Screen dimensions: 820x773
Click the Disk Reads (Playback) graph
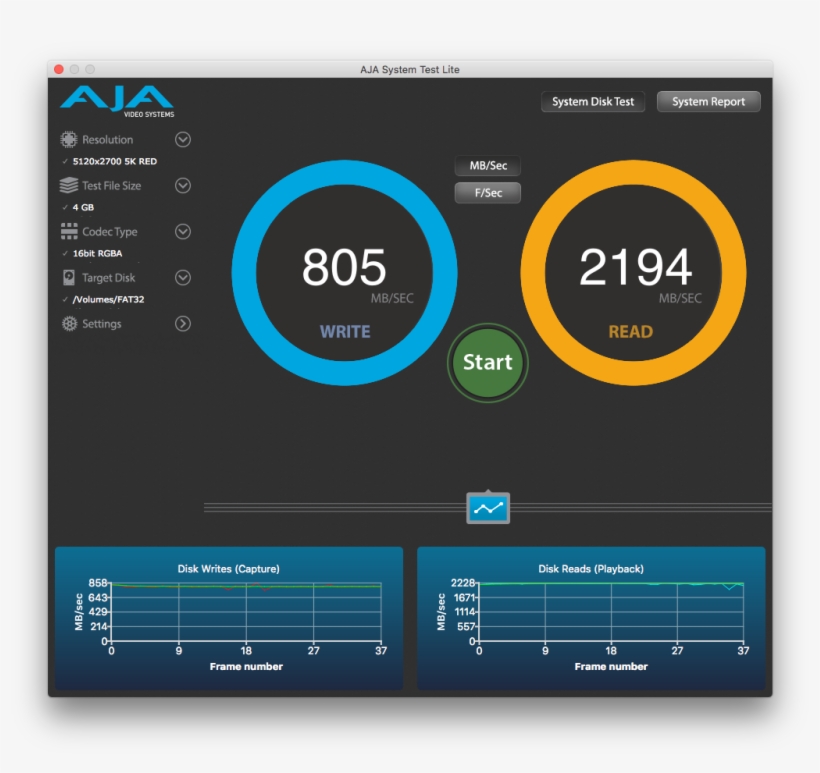click(x=591, y=617)
